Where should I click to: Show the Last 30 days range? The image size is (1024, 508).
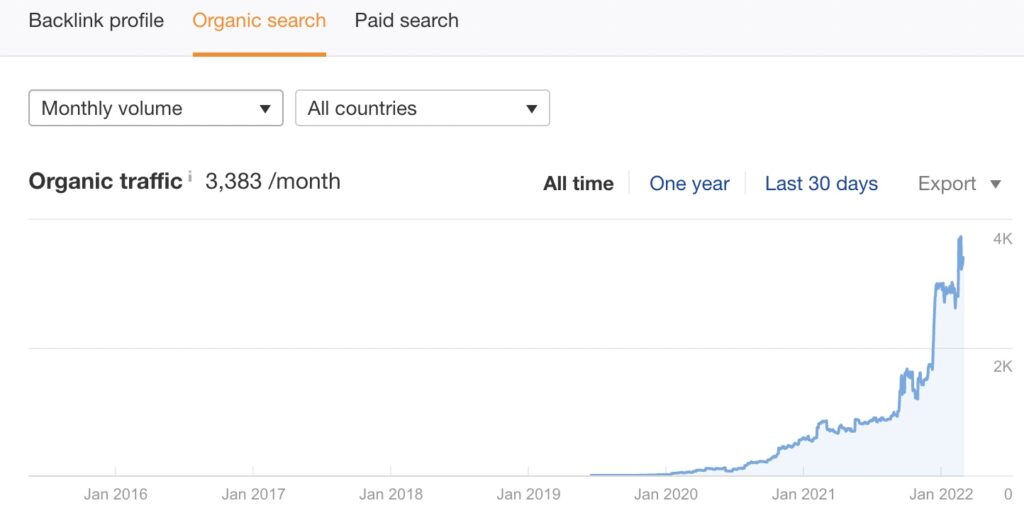[x=821, y=184]
